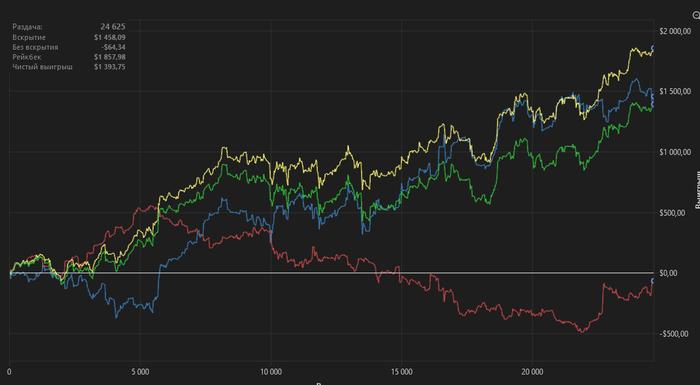This screenshot has height=385, width=700.
Task: Click the -$64,34 non-showdown value
Action: click(x=113, y=47)
